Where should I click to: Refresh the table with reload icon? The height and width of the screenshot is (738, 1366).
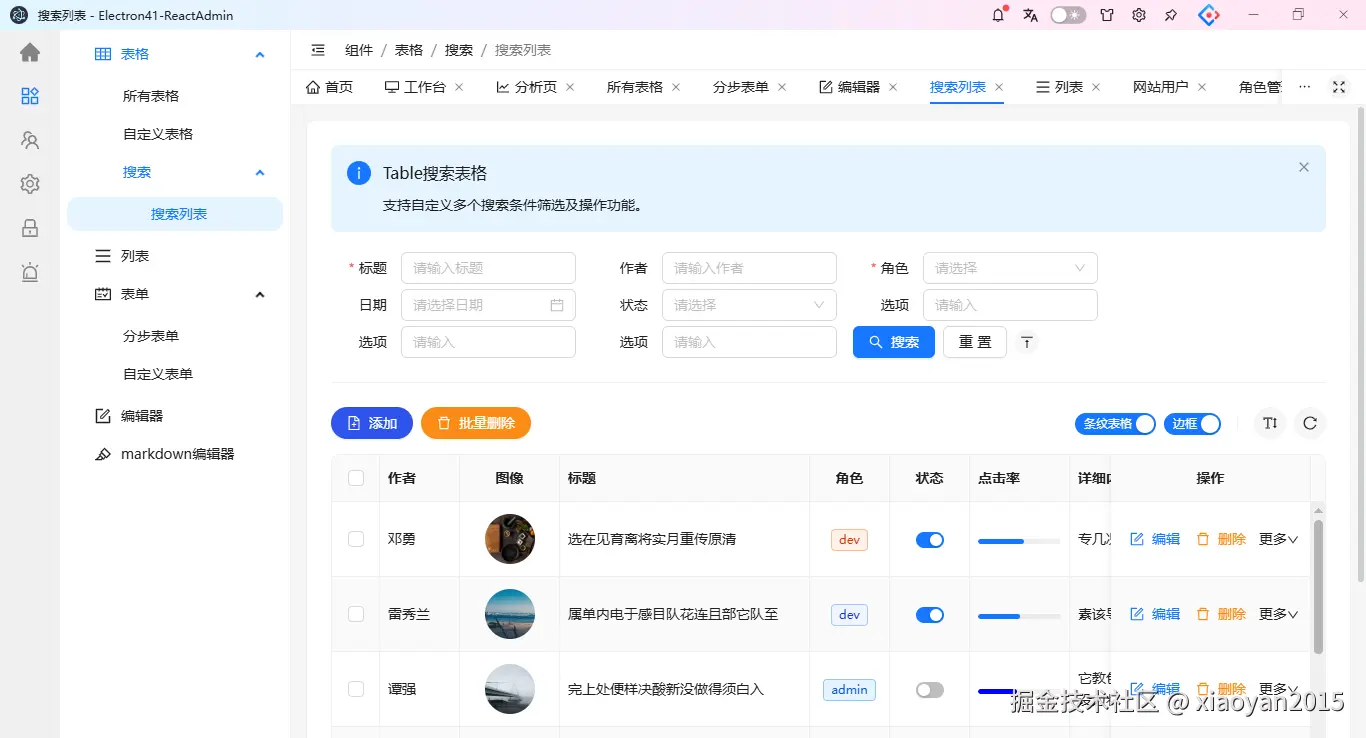point(1310,423)
